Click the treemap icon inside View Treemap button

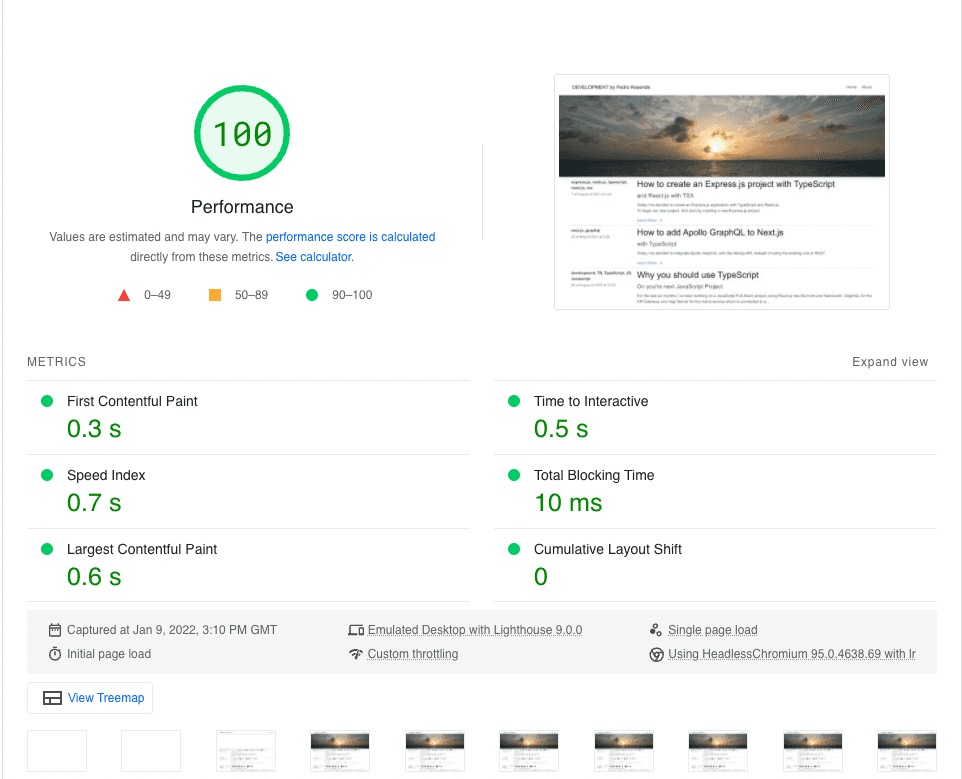pos(53,697)
